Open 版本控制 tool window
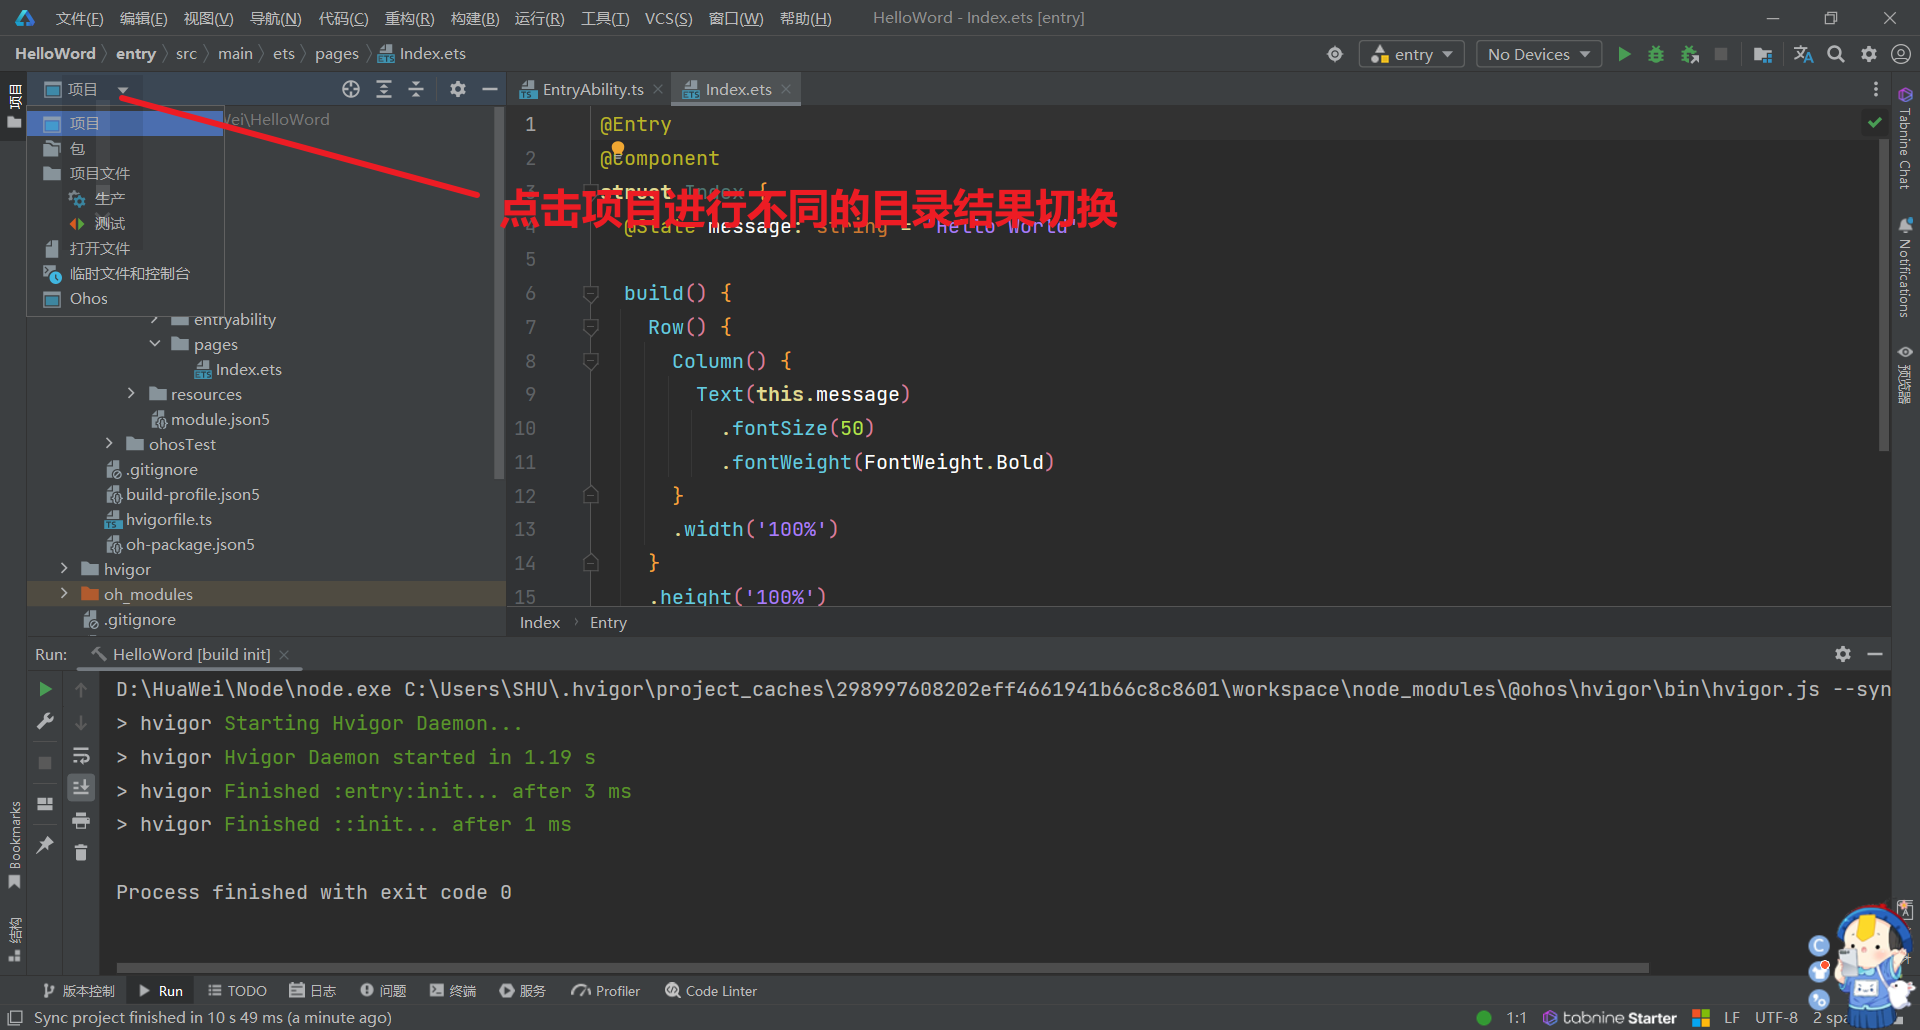 pyautogui.click(x=79, y=991)
